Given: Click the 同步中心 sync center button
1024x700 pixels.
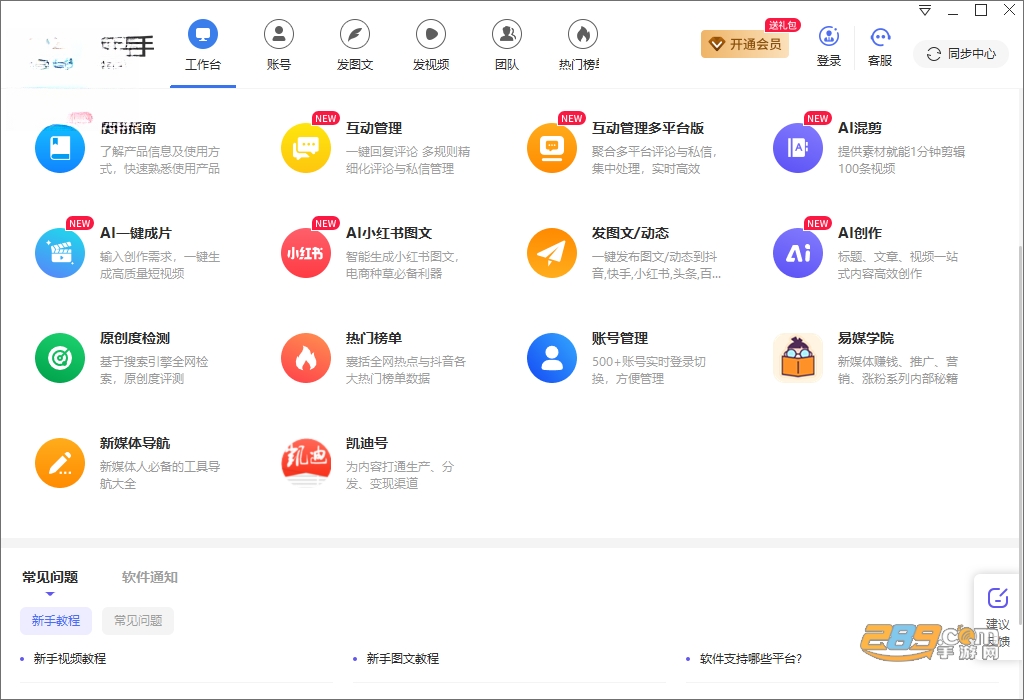Looking at the screenshot, I should click(961, 54).
